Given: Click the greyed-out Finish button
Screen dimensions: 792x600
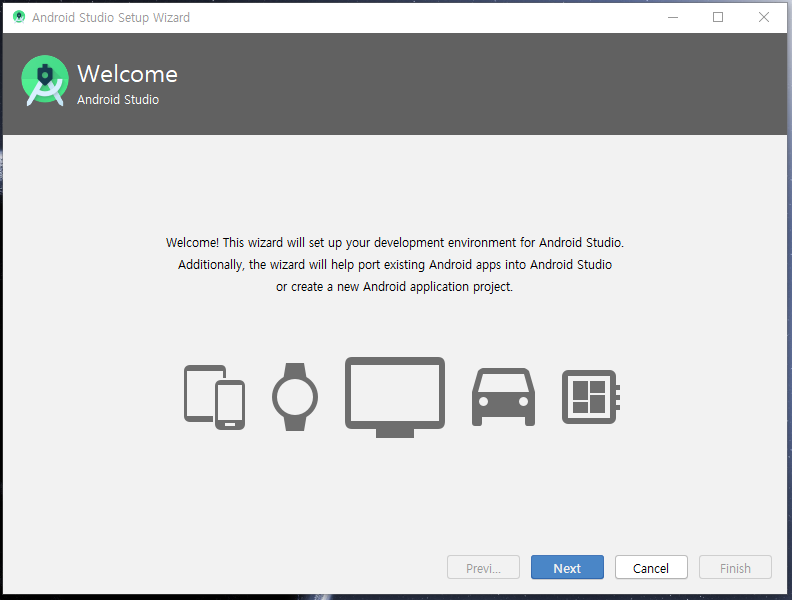Looking at the screenshot, I should point(735,567).
